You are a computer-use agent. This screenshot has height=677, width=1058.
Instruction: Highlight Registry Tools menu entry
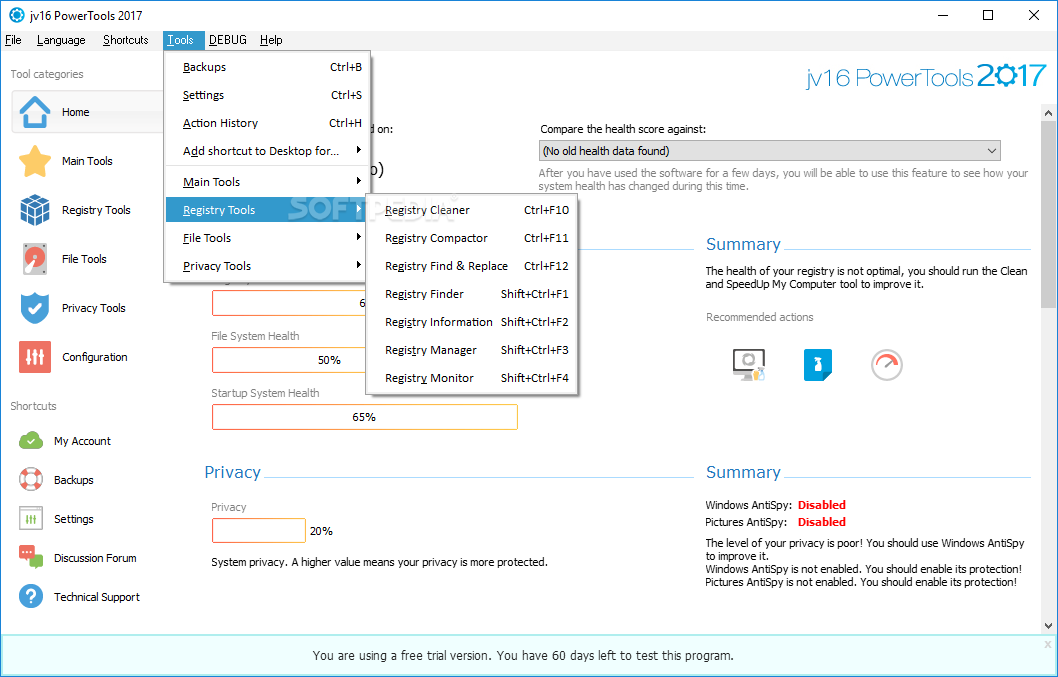pyautogui.click(x=267, y=210)
